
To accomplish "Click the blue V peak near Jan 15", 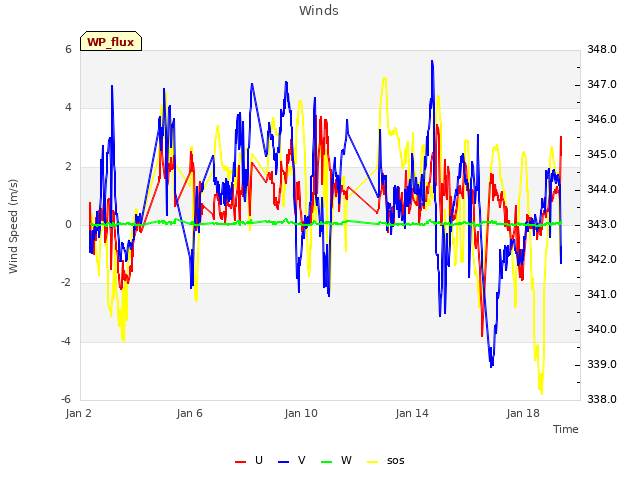I will 432,61.
